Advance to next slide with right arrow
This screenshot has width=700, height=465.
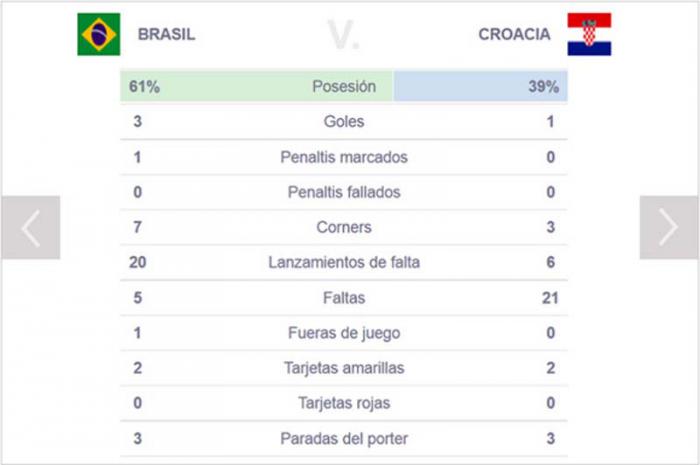point(669,228)
